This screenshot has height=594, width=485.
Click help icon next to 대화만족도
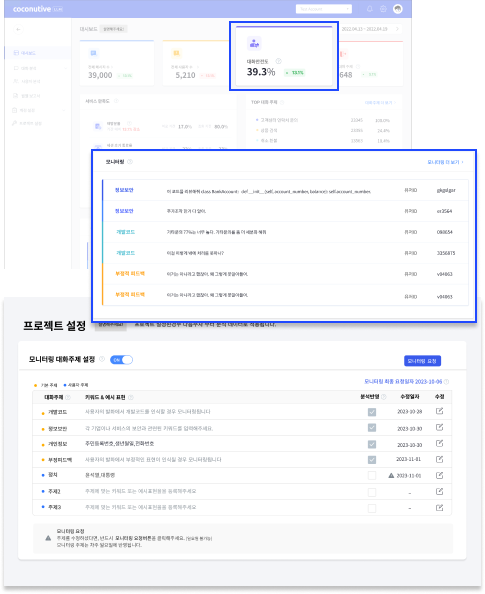pyautogui.click(x=278, y=61)
